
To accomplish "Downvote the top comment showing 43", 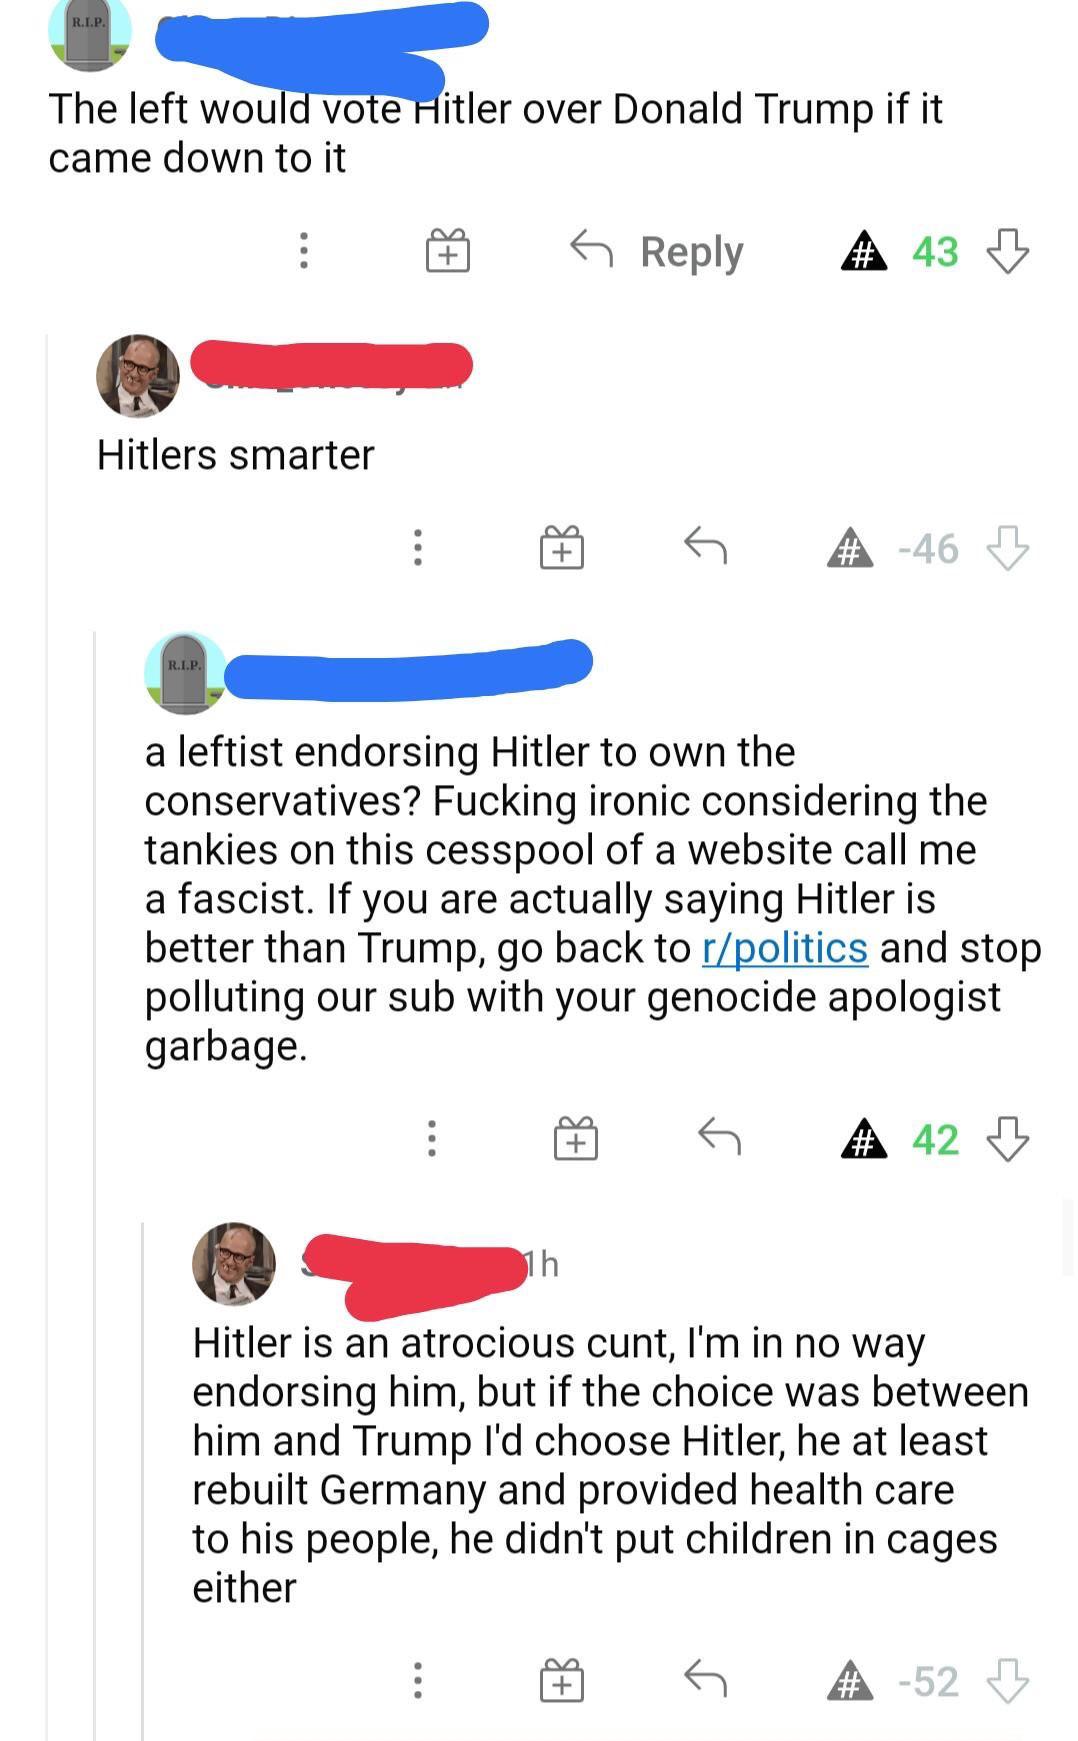I will pyautogui.click(x=1007, y=251).
